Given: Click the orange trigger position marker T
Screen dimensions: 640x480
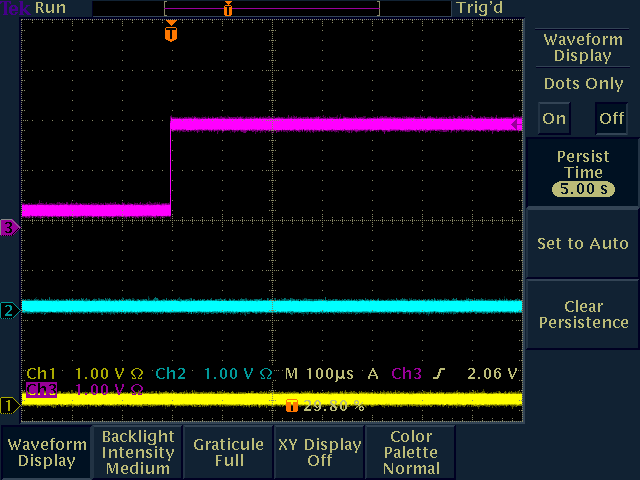Looking at the screenshot, I should click(x=171, y=33).
